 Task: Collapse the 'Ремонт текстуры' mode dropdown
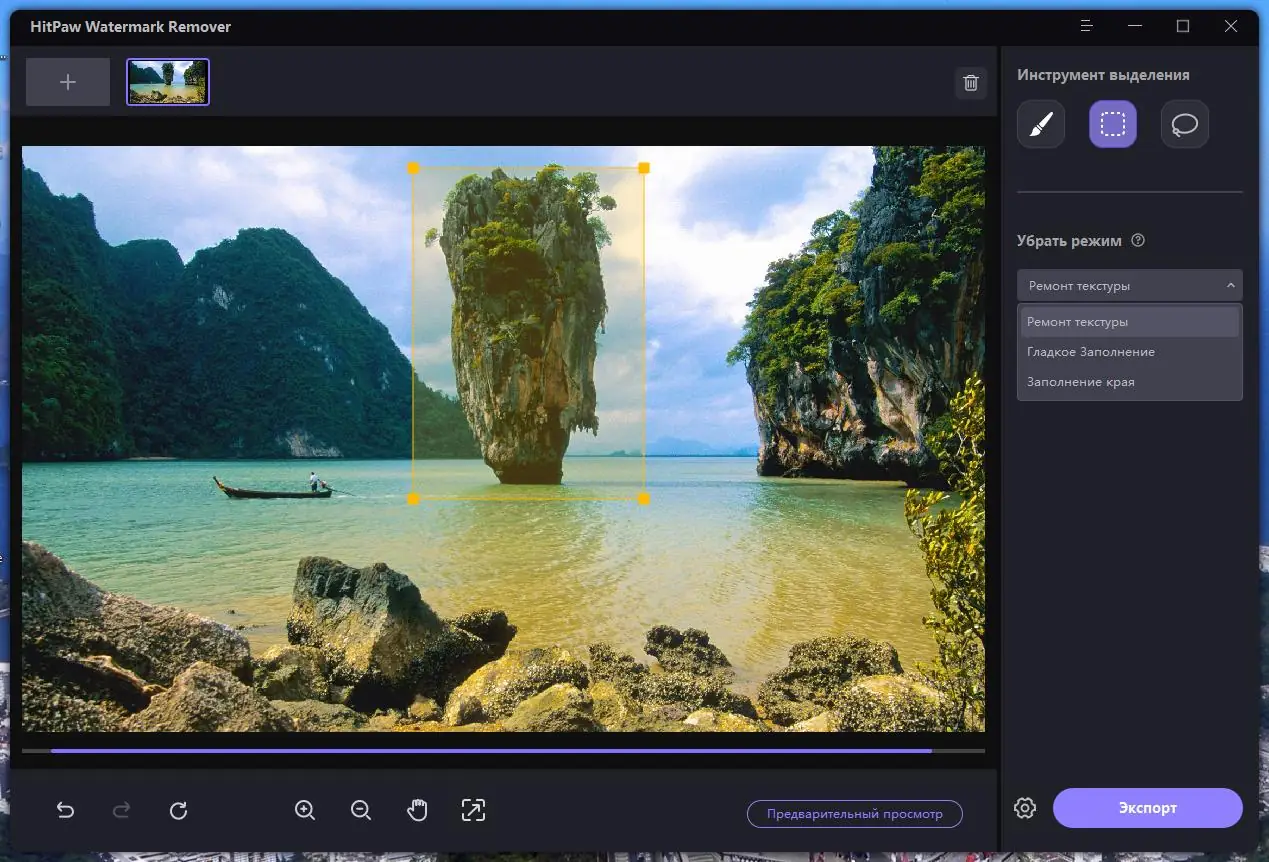point(1130,285)
